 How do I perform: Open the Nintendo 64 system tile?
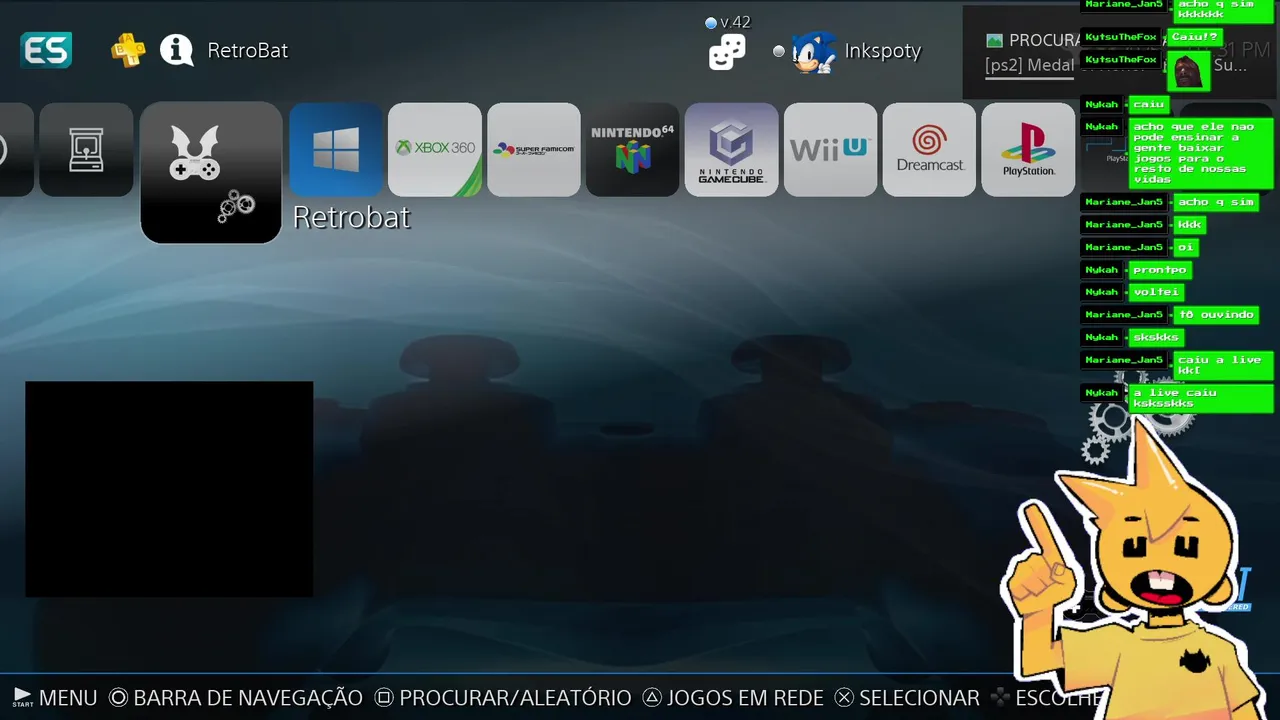633,150
